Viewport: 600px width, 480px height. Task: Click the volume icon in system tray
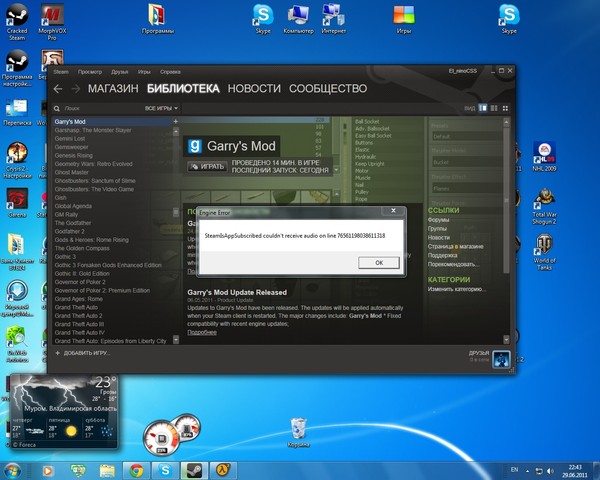tap(550, 471)
